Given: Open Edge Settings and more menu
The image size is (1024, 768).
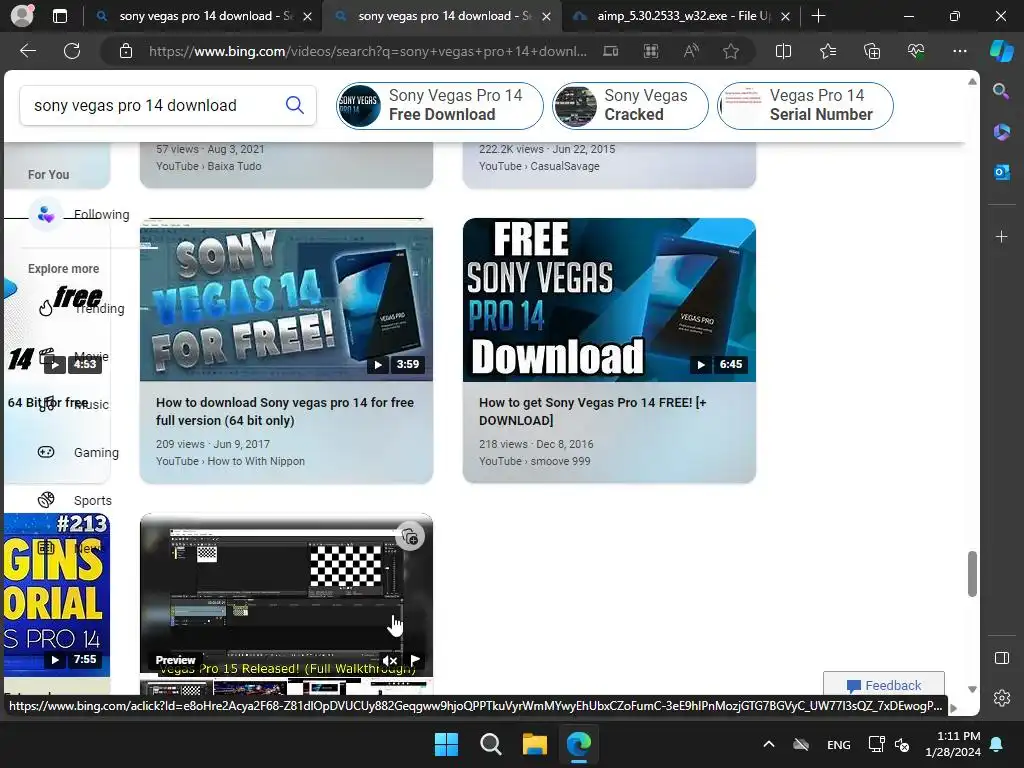Looking at the screenshot, I should point(959,51).
